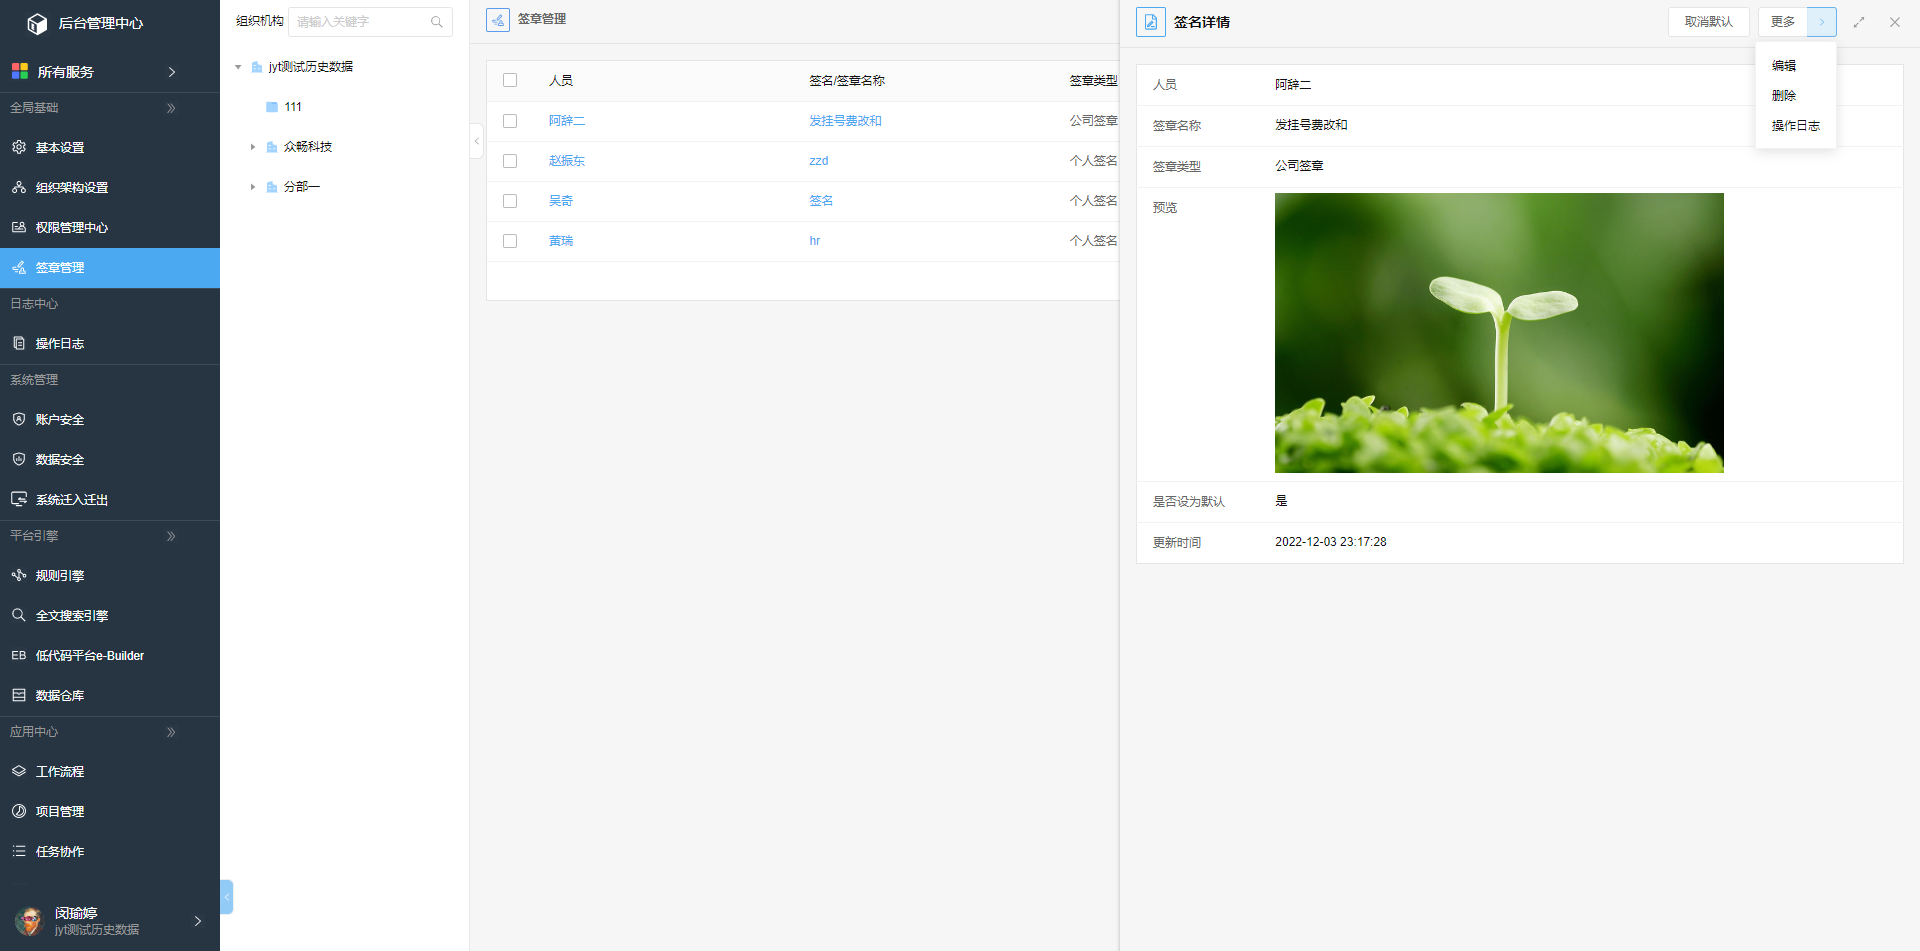This screenshot has height=951, width=1920.
Task: Collapse the left sidebar using blue handle
Action: (x=227, y=897)
